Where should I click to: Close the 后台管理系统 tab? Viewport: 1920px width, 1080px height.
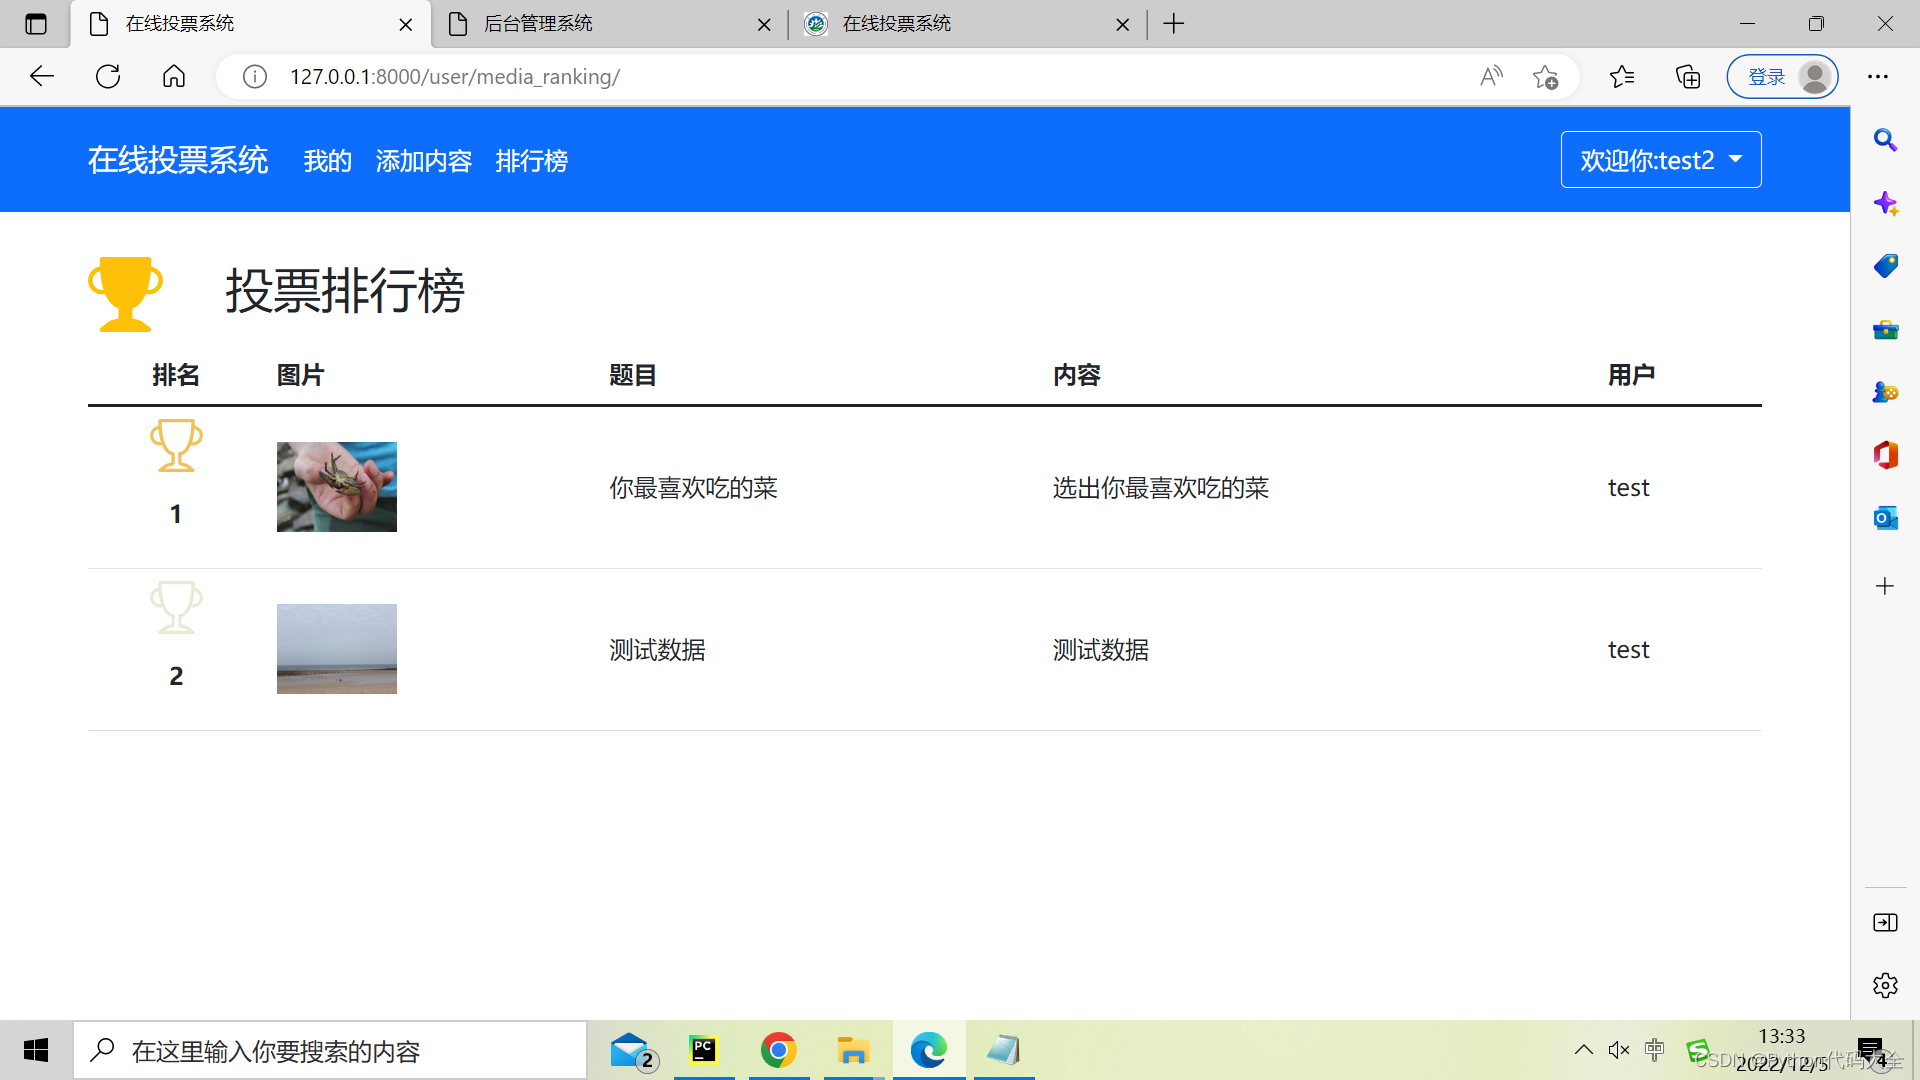764,25
